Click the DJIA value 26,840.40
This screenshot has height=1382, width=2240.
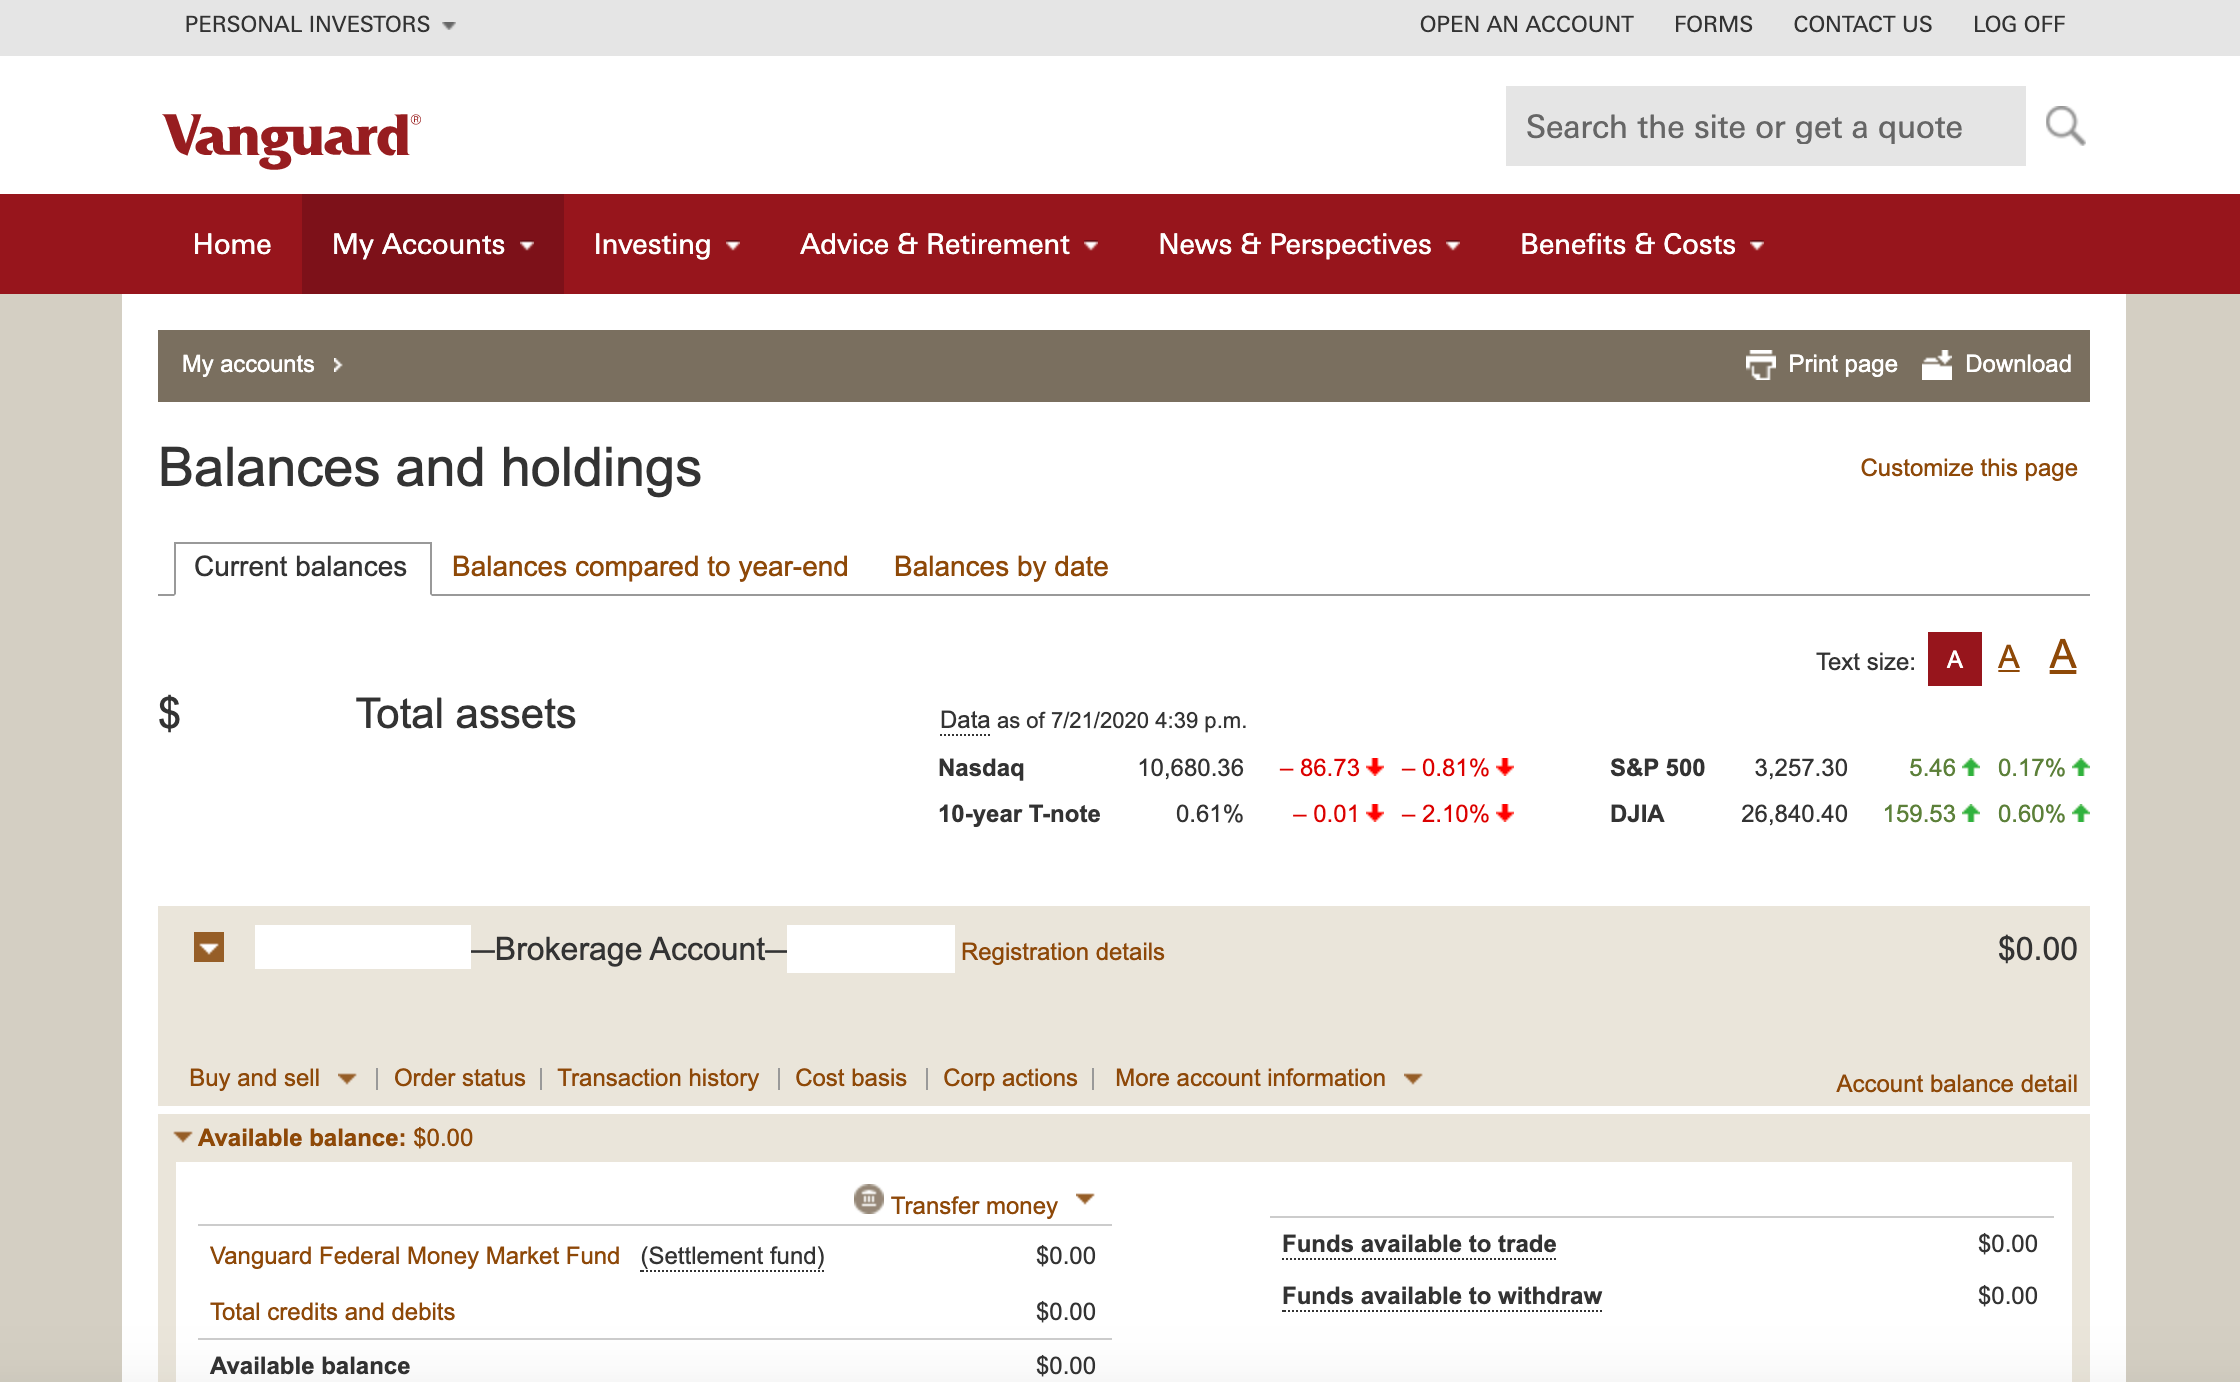tap(1794, 814)
